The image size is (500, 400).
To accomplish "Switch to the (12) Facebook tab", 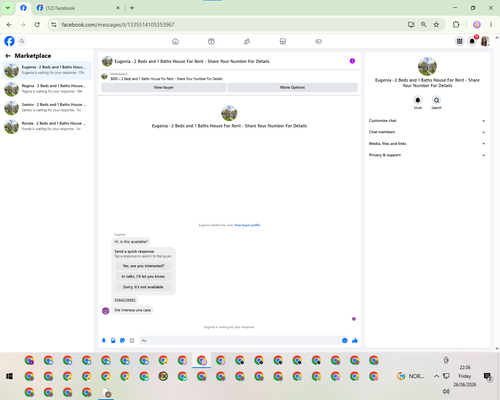I will [x=78, y=8].
